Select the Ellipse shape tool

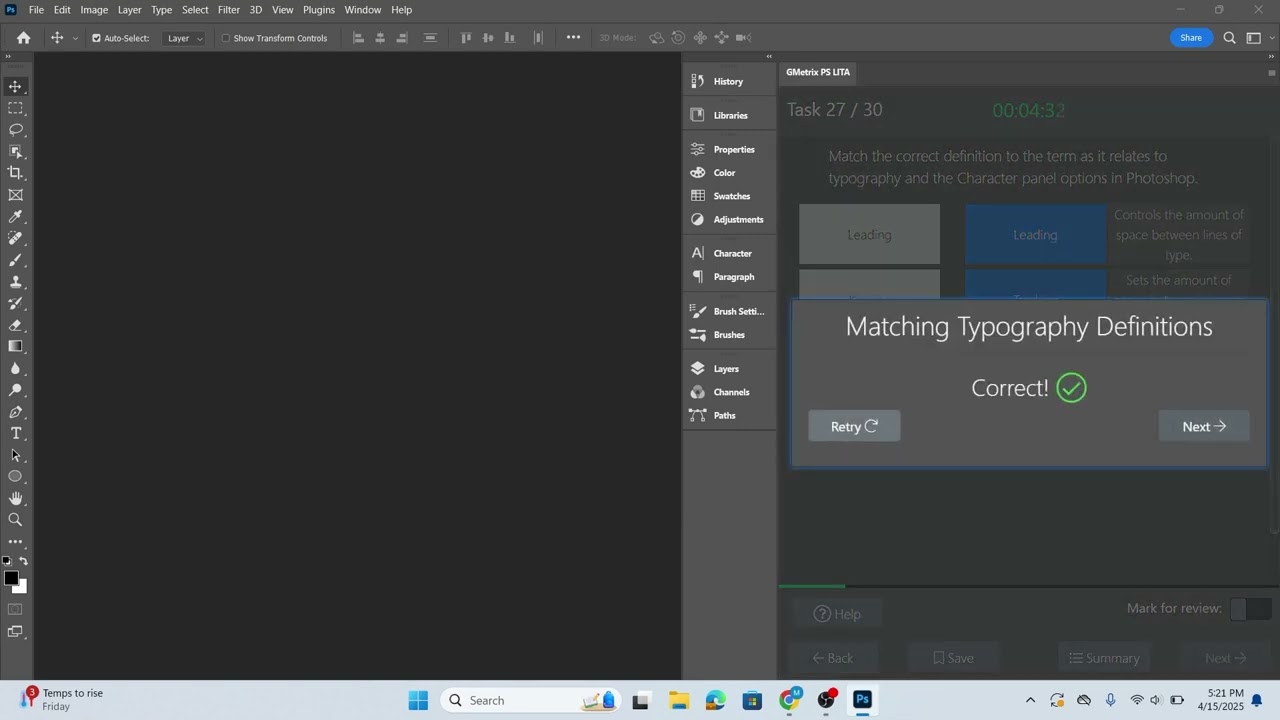tap(15, 476)
